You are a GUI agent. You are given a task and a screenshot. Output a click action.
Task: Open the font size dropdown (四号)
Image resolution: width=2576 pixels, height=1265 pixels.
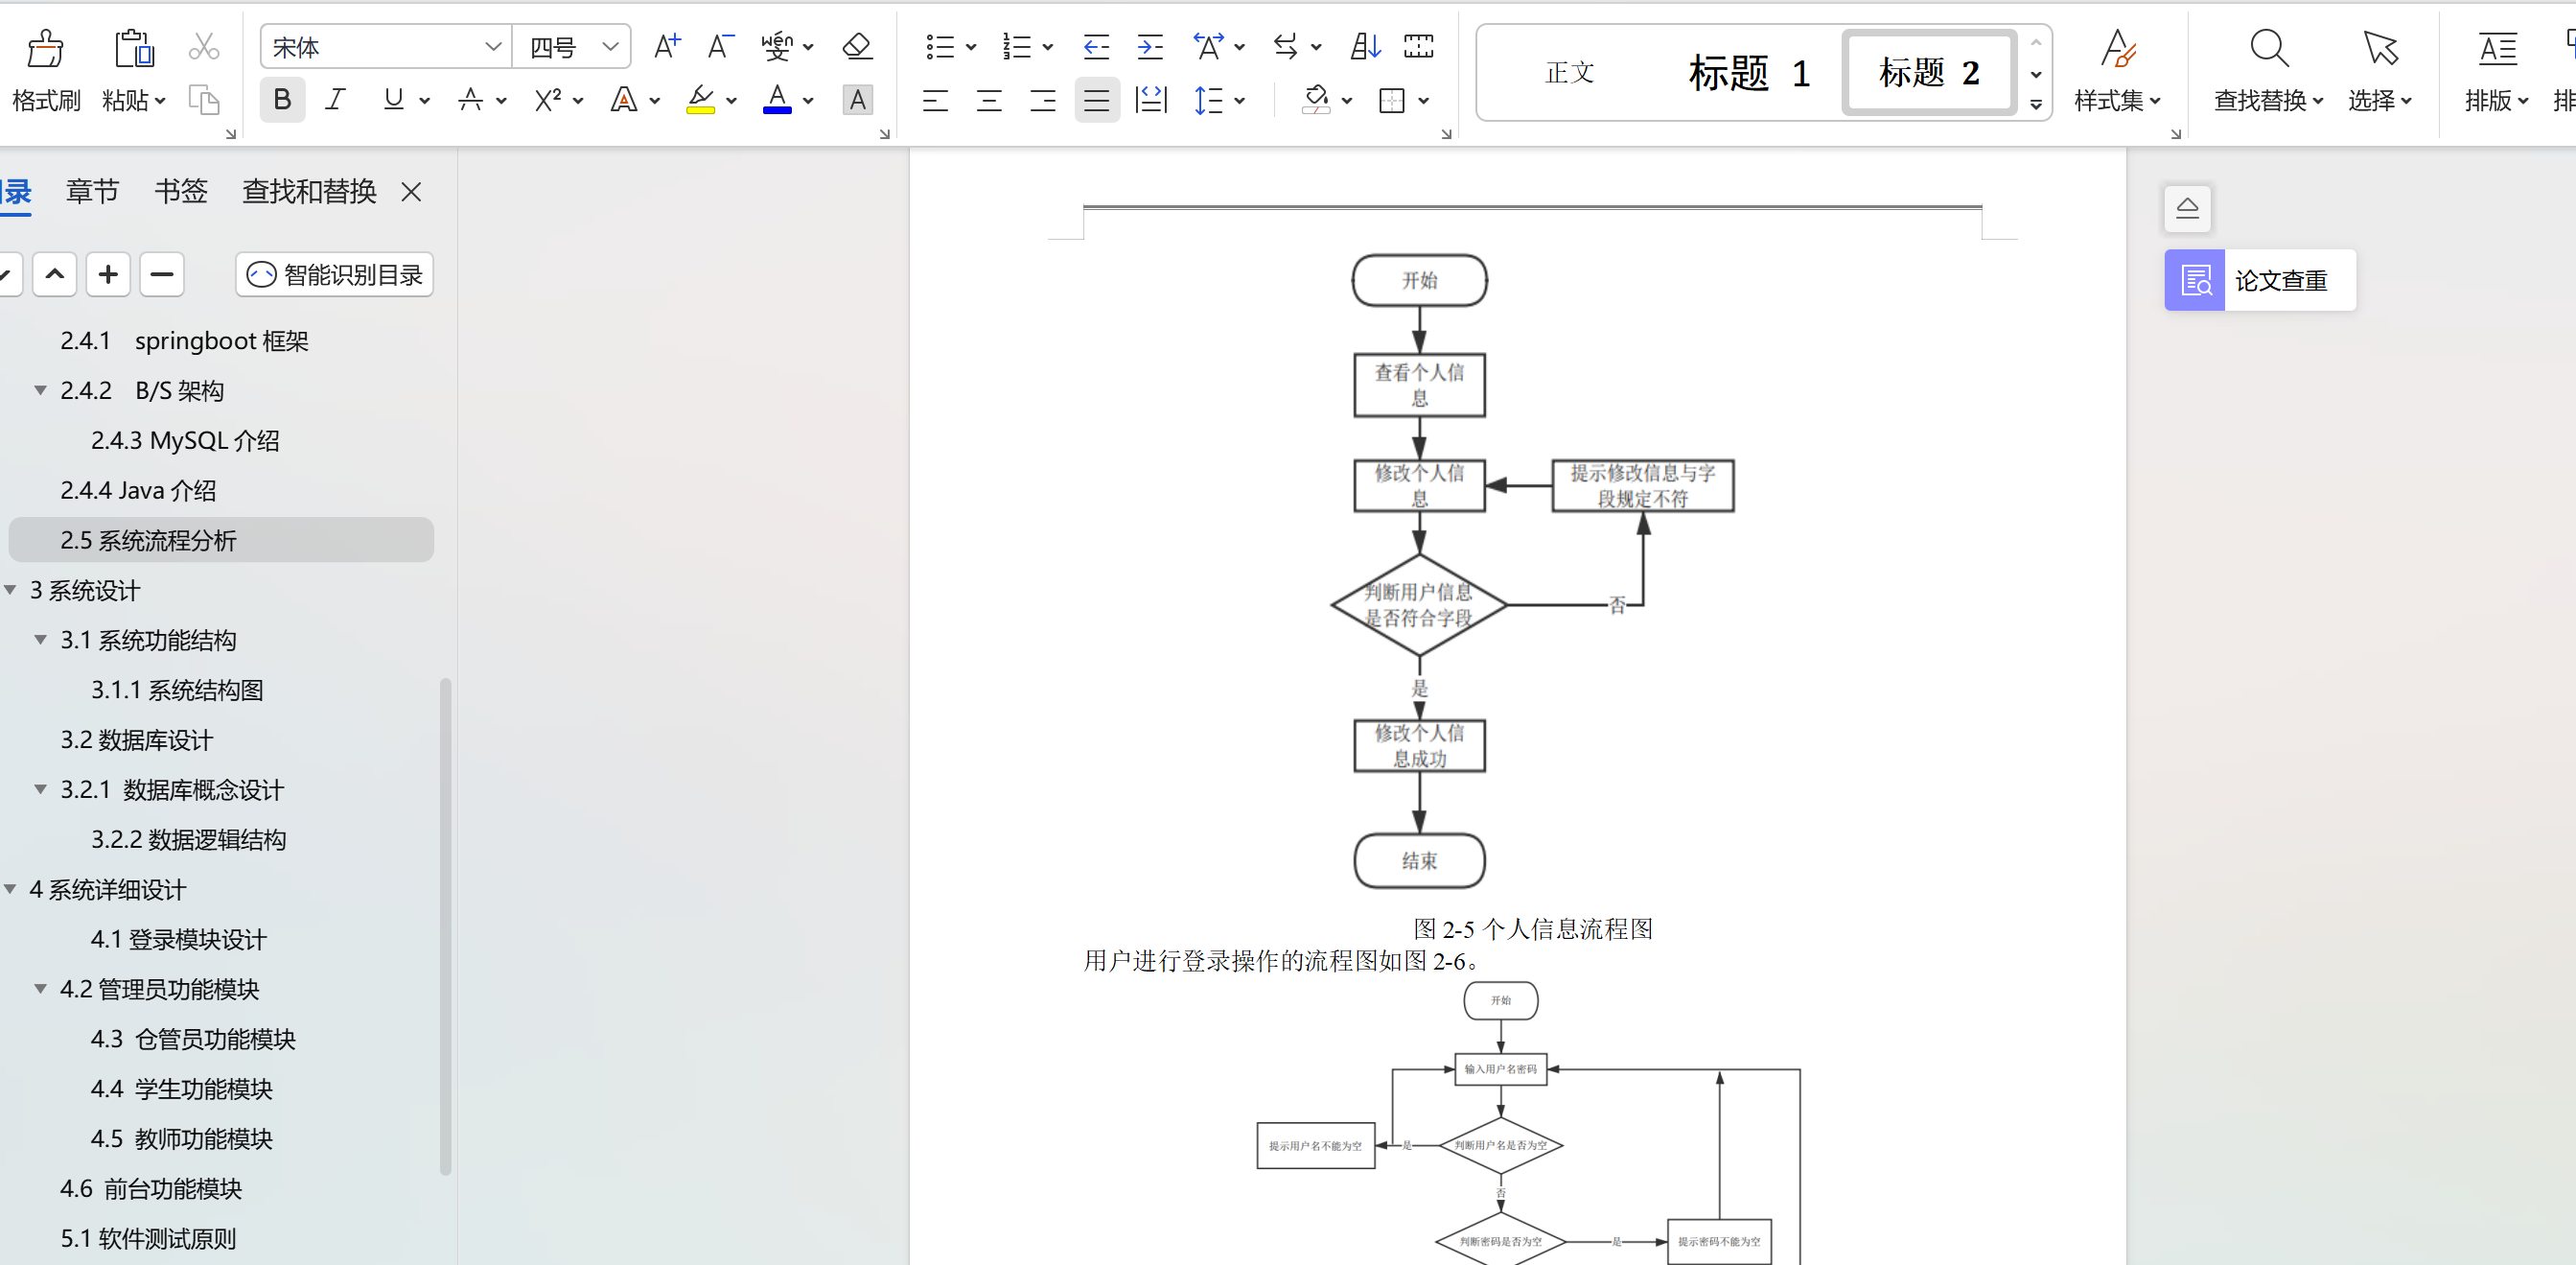point(610,47)
